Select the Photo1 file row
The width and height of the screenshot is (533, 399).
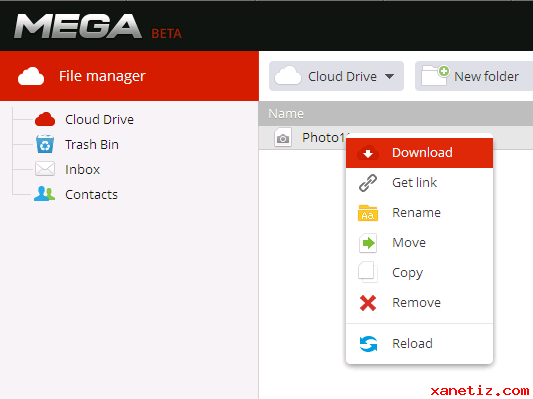tap(396, 138)
